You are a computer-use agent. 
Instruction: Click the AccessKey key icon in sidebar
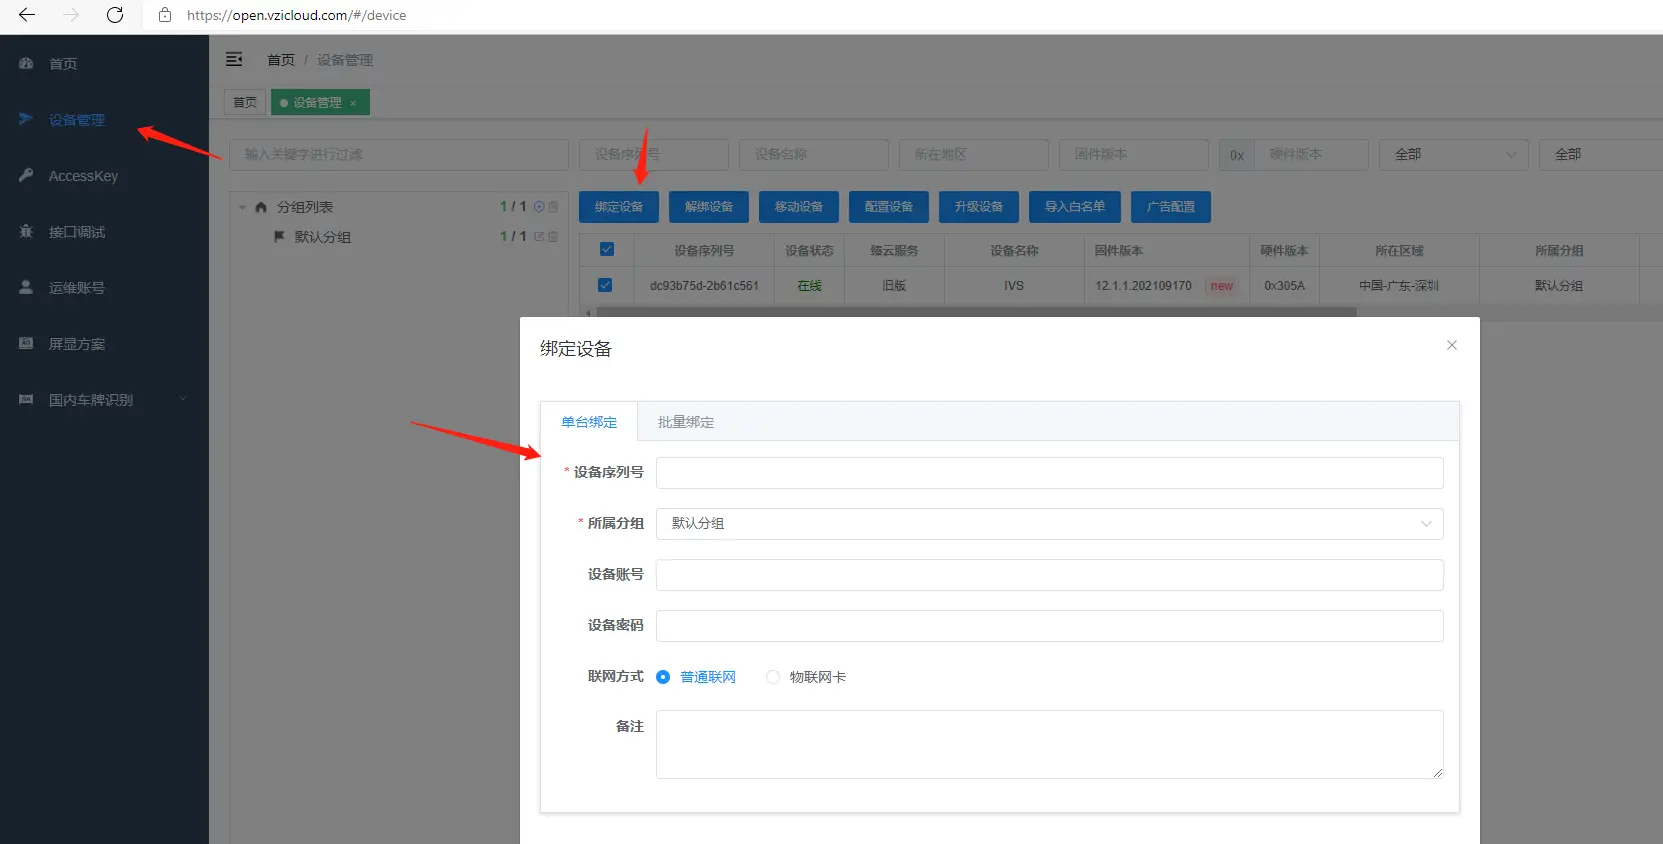coord(26,175)
